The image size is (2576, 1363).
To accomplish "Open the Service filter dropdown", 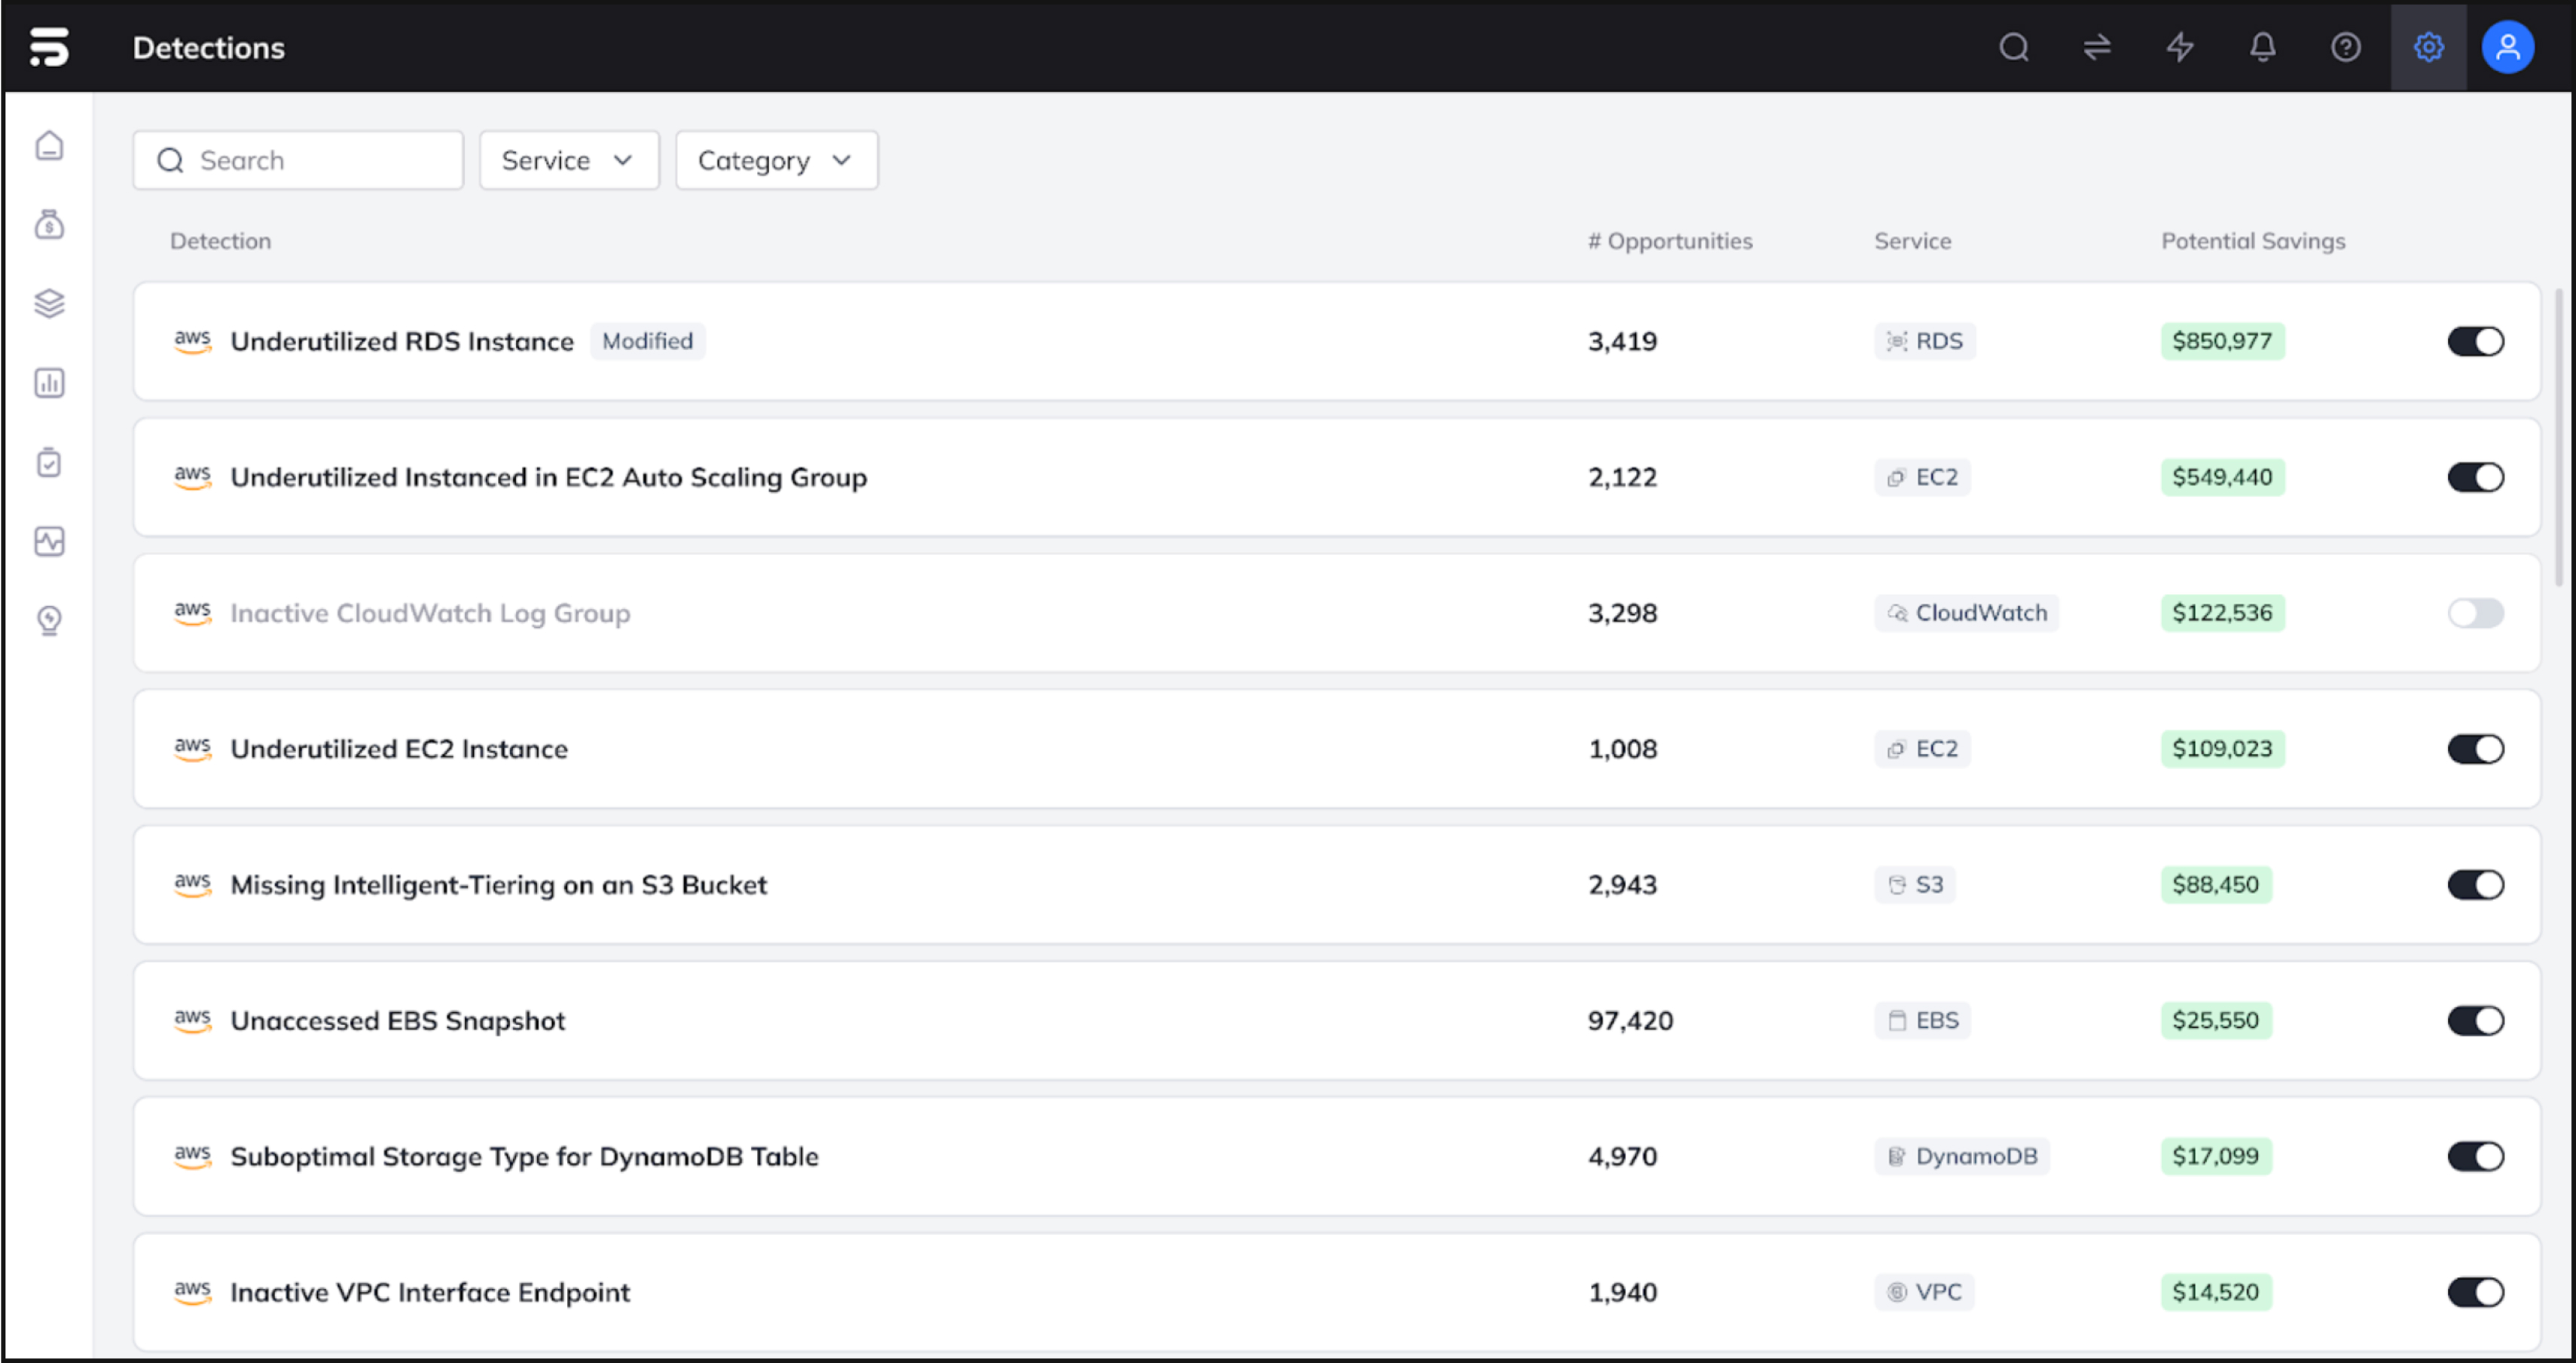I will coord(568,160).
